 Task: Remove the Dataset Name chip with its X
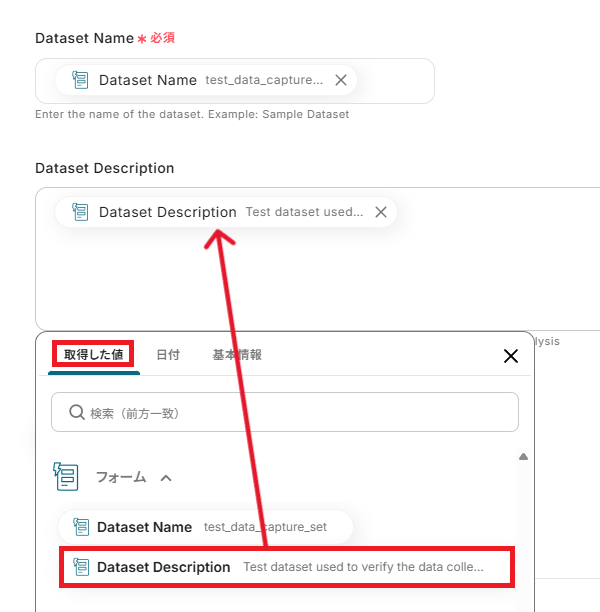pyautogui.click(x=341, y=80)
